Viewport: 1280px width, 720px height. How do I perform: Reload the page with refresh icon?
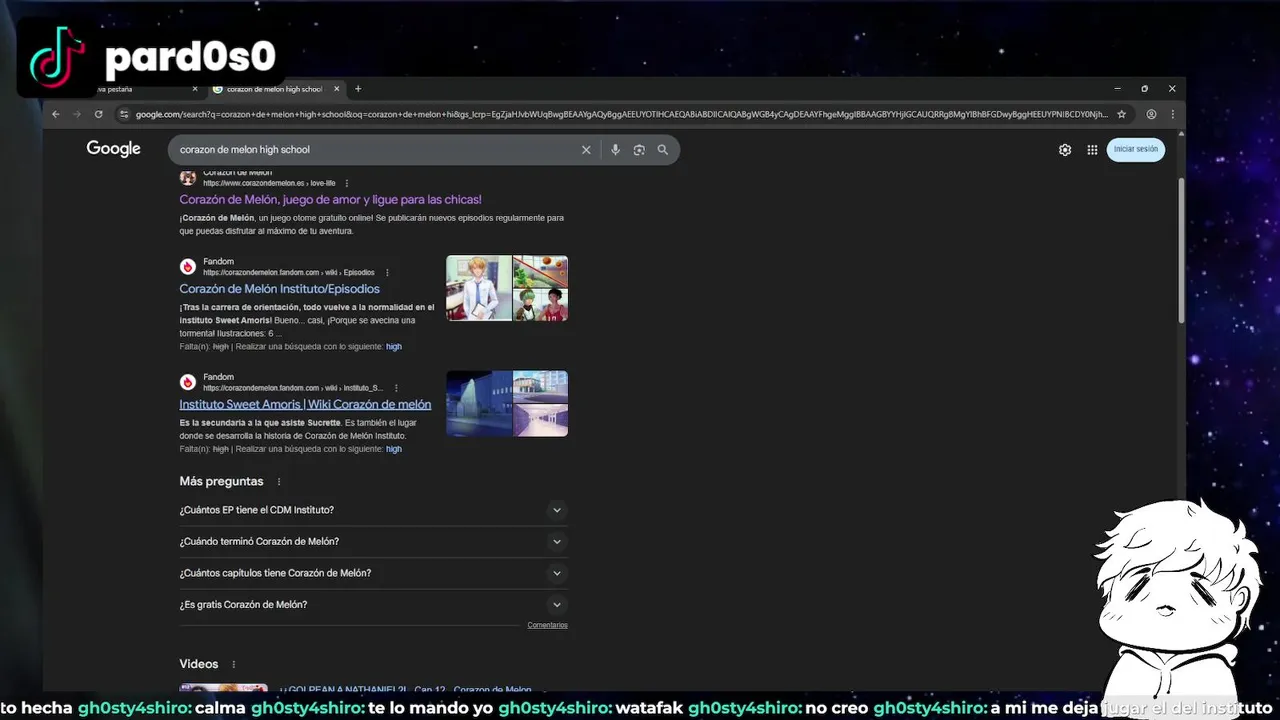[x=98, y=114]
